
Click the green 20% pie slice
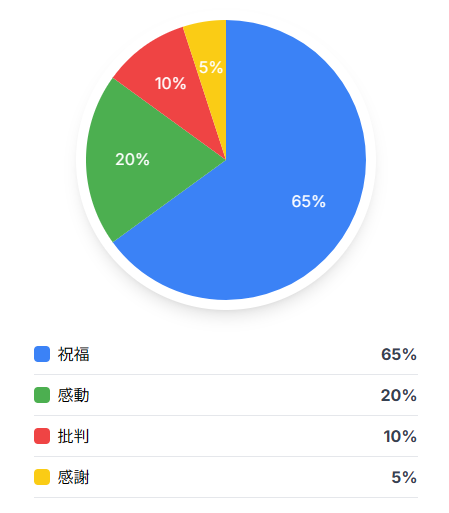click(x=140, y=160)
